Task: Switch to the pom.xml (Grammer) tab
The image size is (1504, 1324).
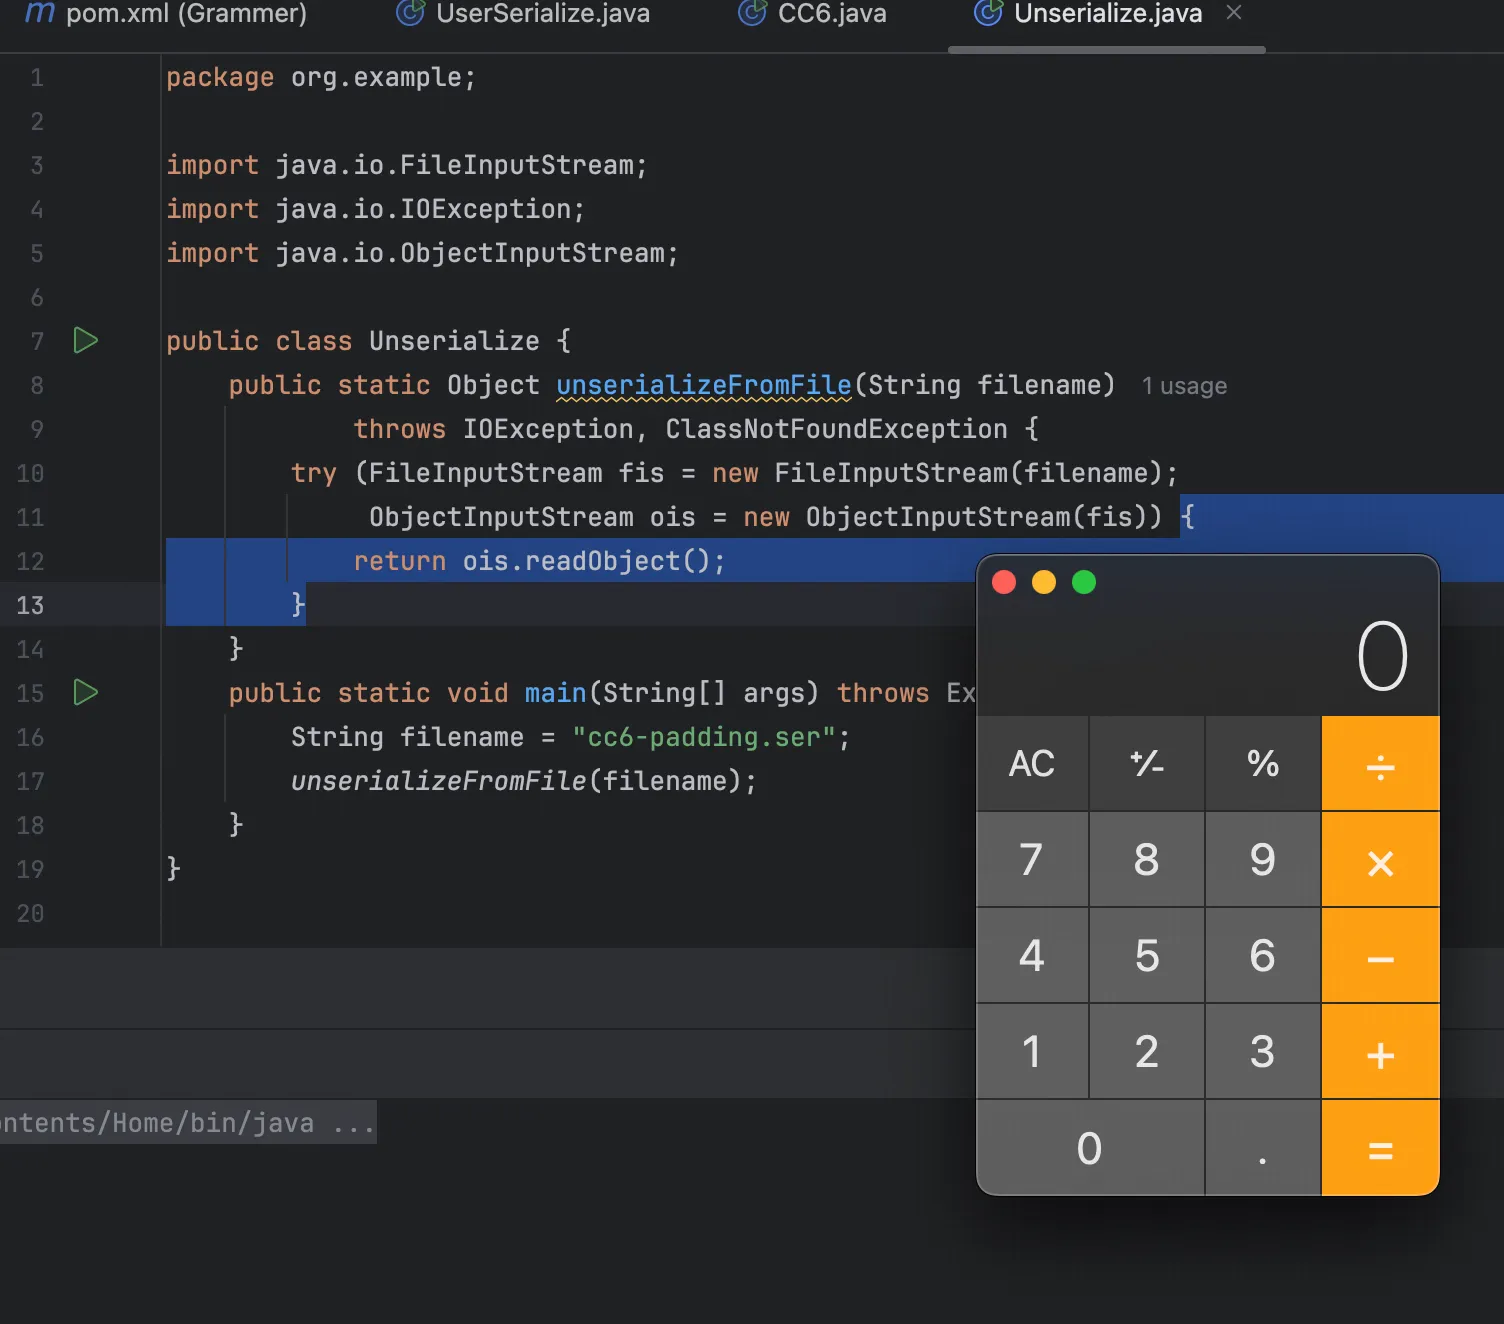Action: (x=166, y=14)
